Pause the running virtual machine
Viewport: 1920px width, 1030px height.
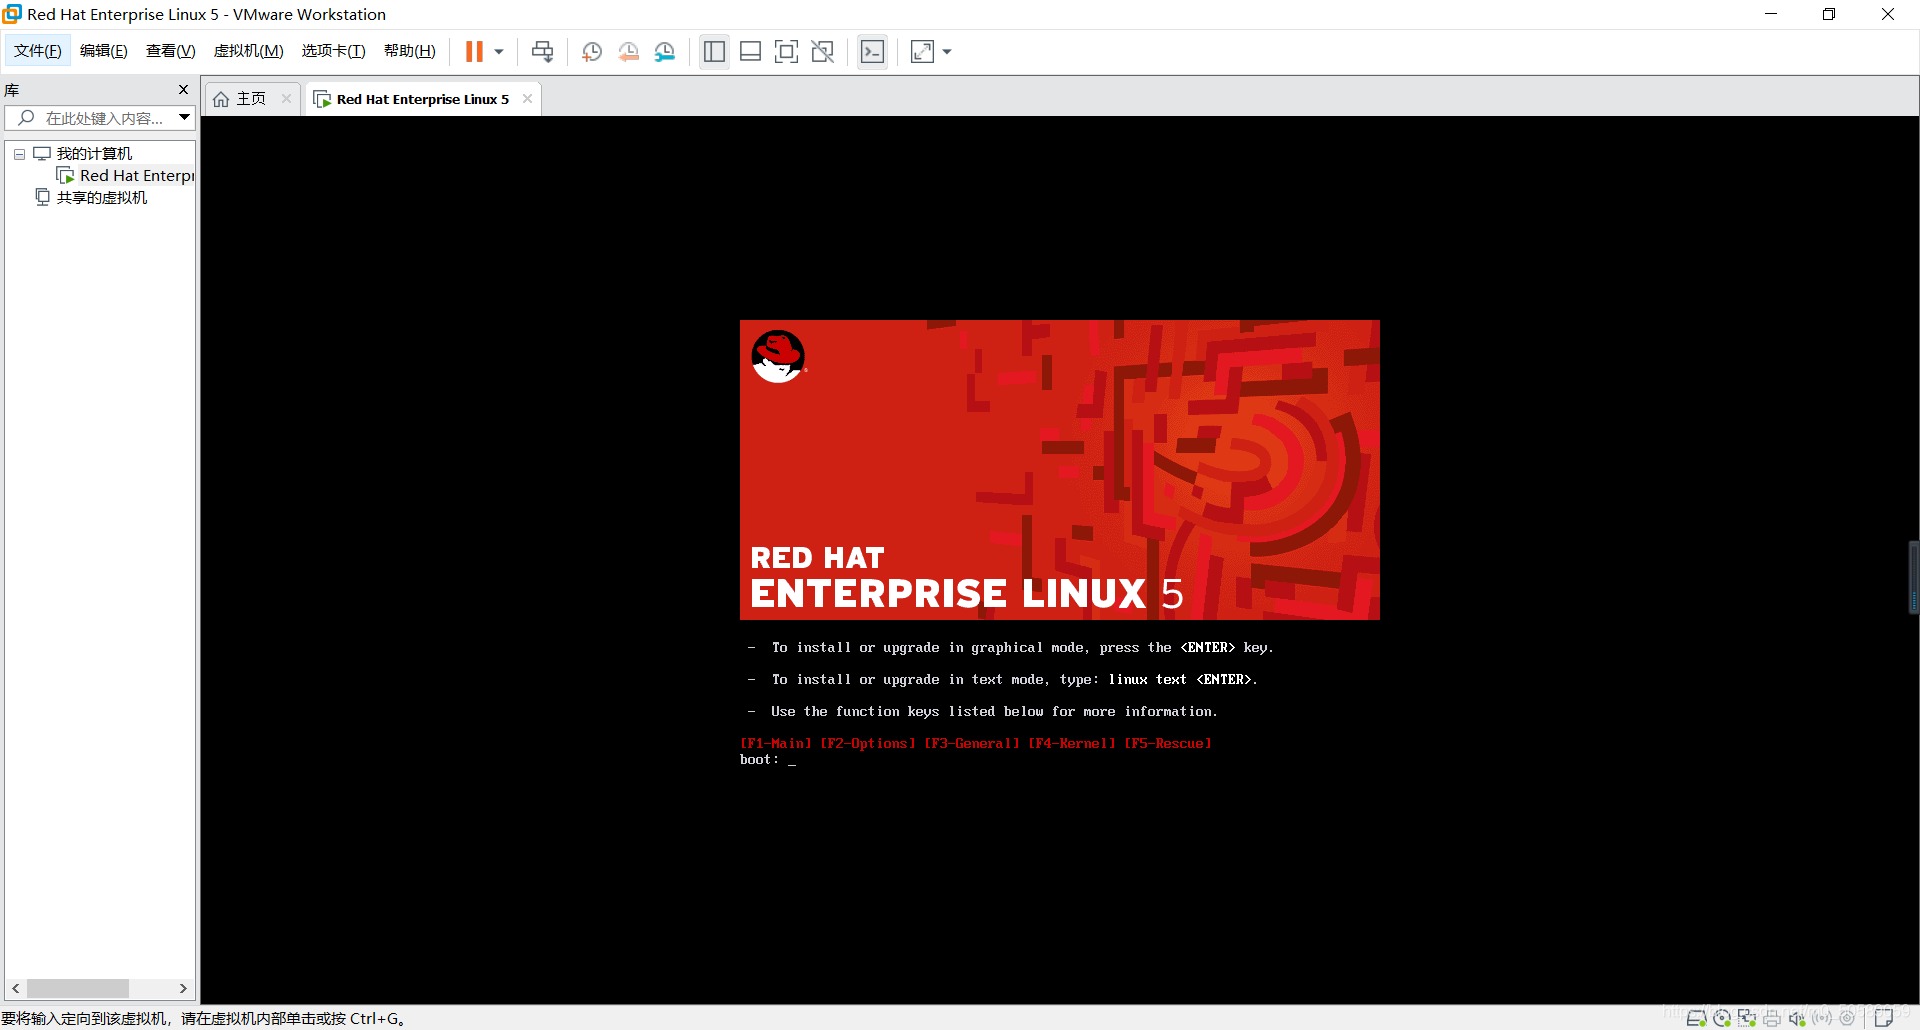point(474,52)
